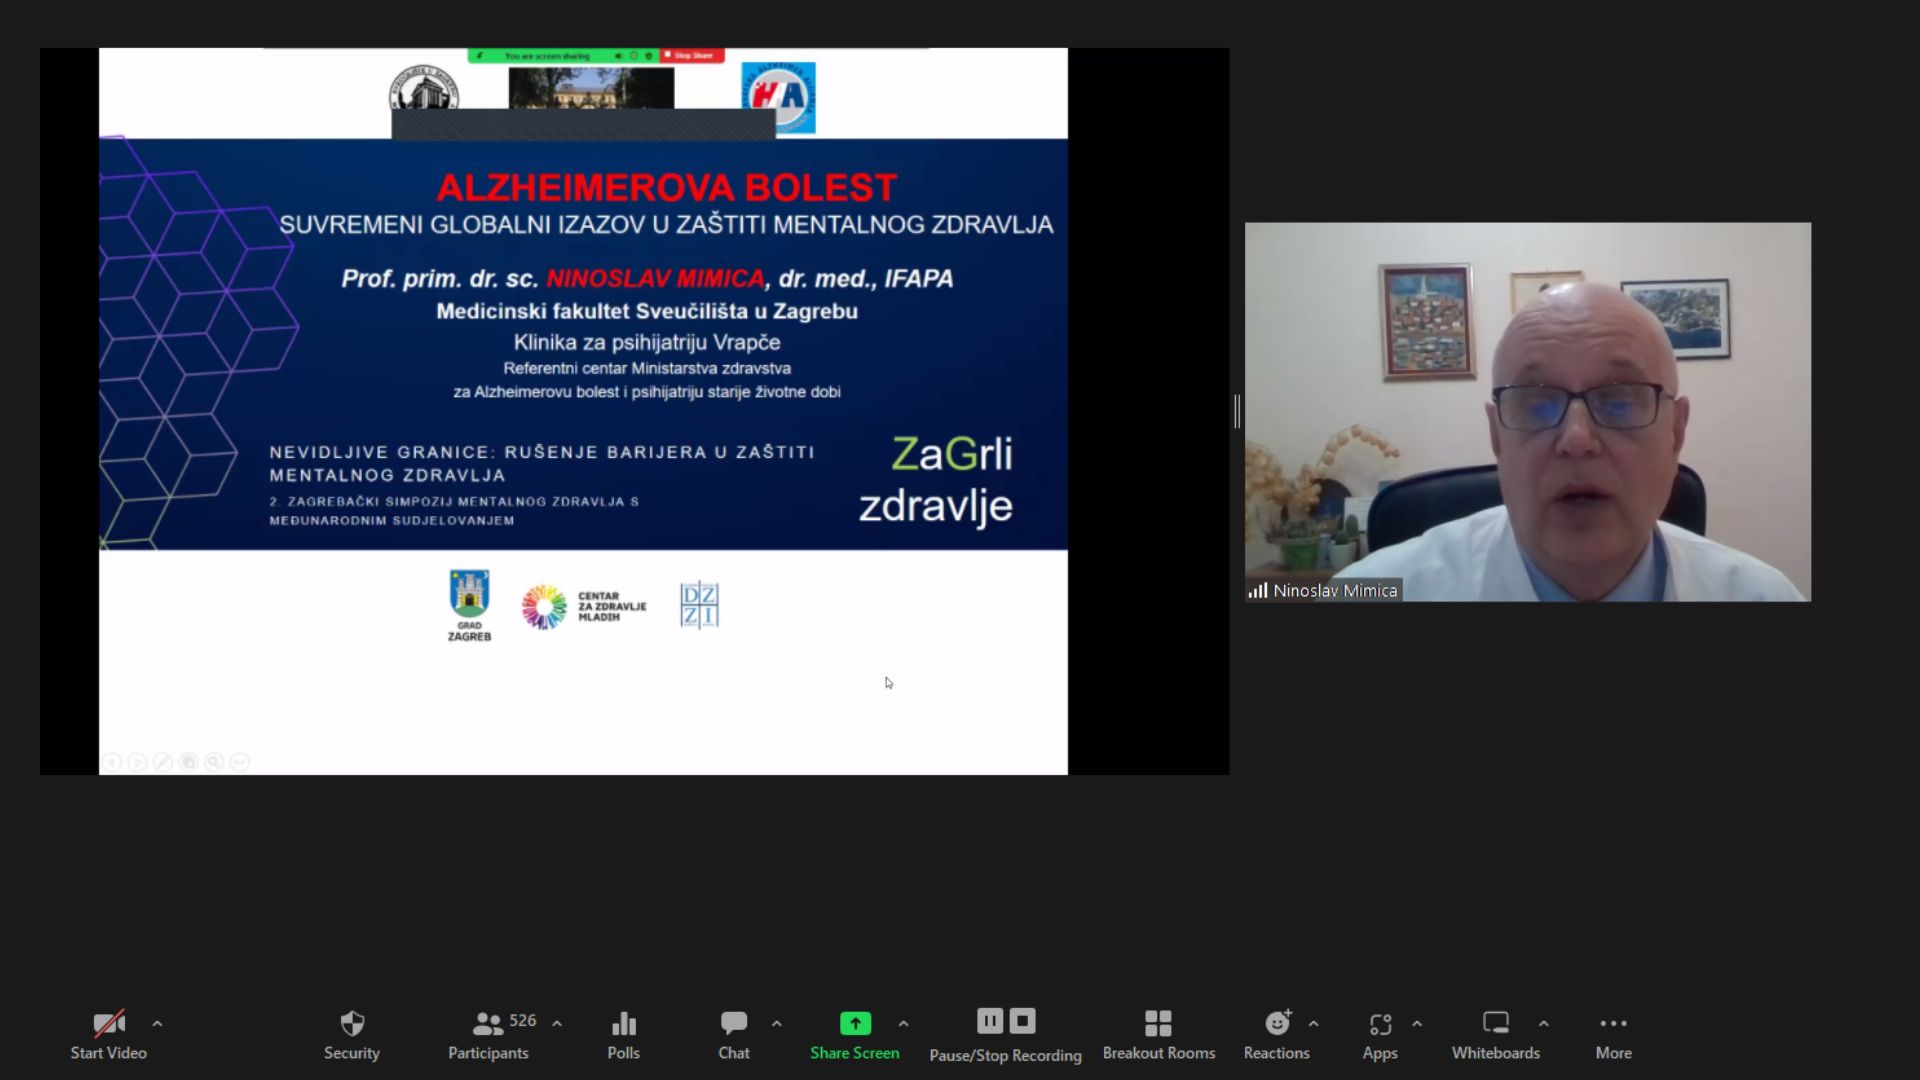Stop the recording
This screenshot has height=1080, width=1920.
(x=1022, y=1021)
